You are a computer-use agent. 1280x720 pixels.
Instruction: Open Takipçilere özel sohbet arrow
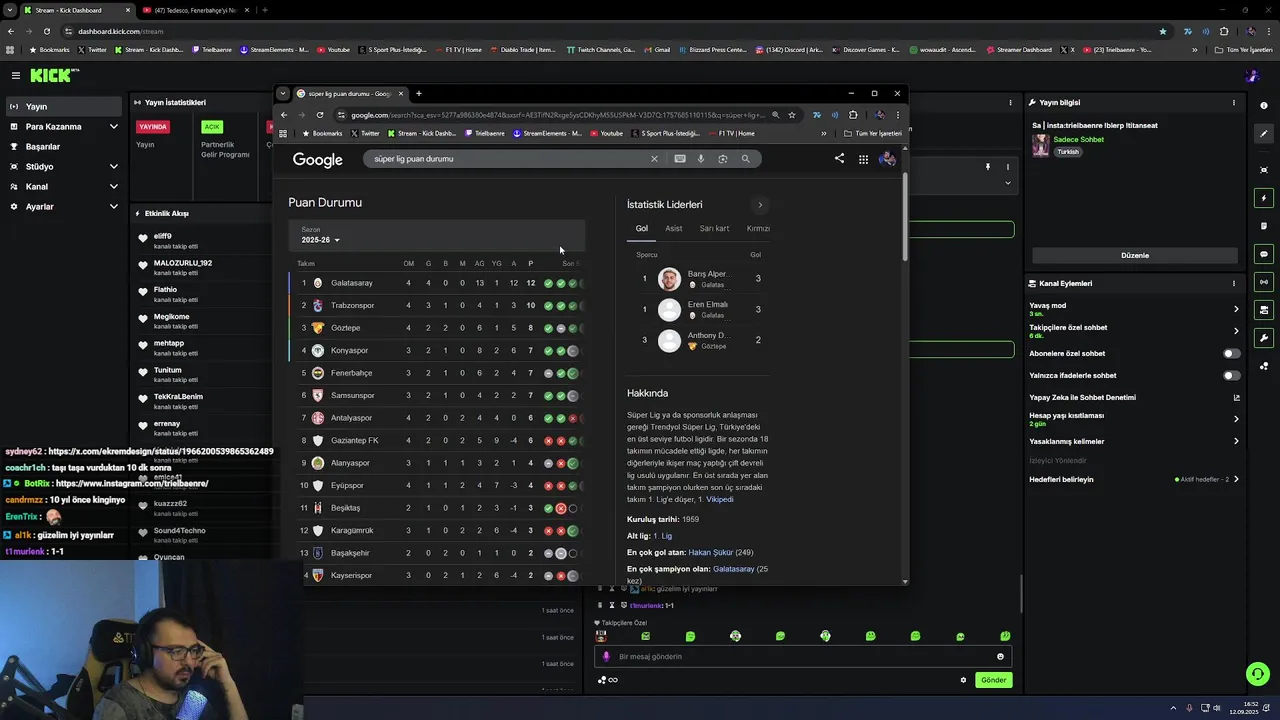click(x=1236, y=331)
